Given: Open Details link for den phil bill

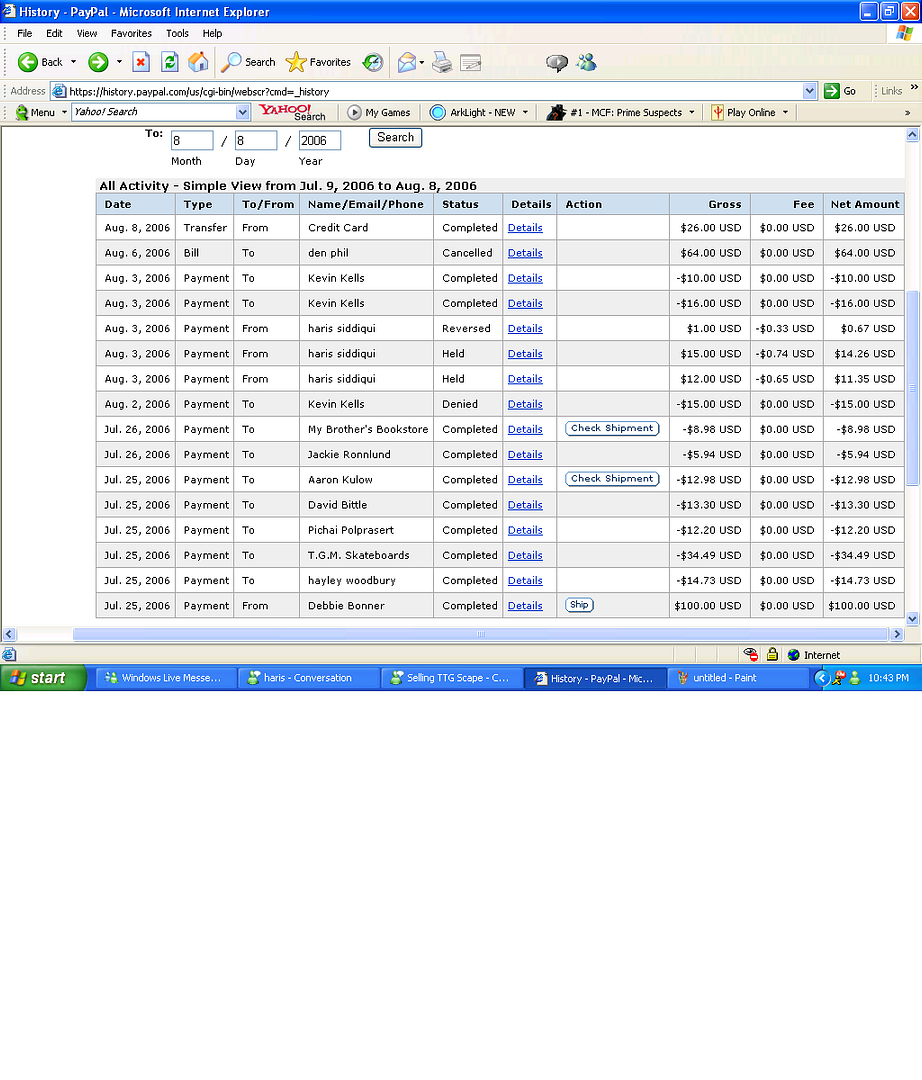Looking at the screenshot, I should (525, 253).
